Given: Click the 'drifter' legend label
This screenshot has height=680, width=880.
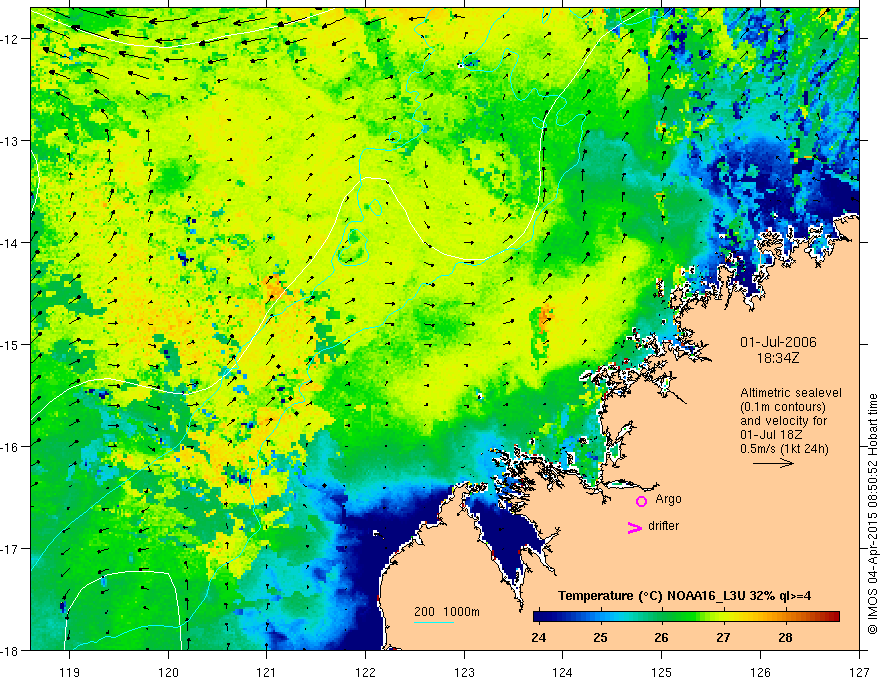Looking at the screenshot, I should pyautogui.click(x=663, y=526).
